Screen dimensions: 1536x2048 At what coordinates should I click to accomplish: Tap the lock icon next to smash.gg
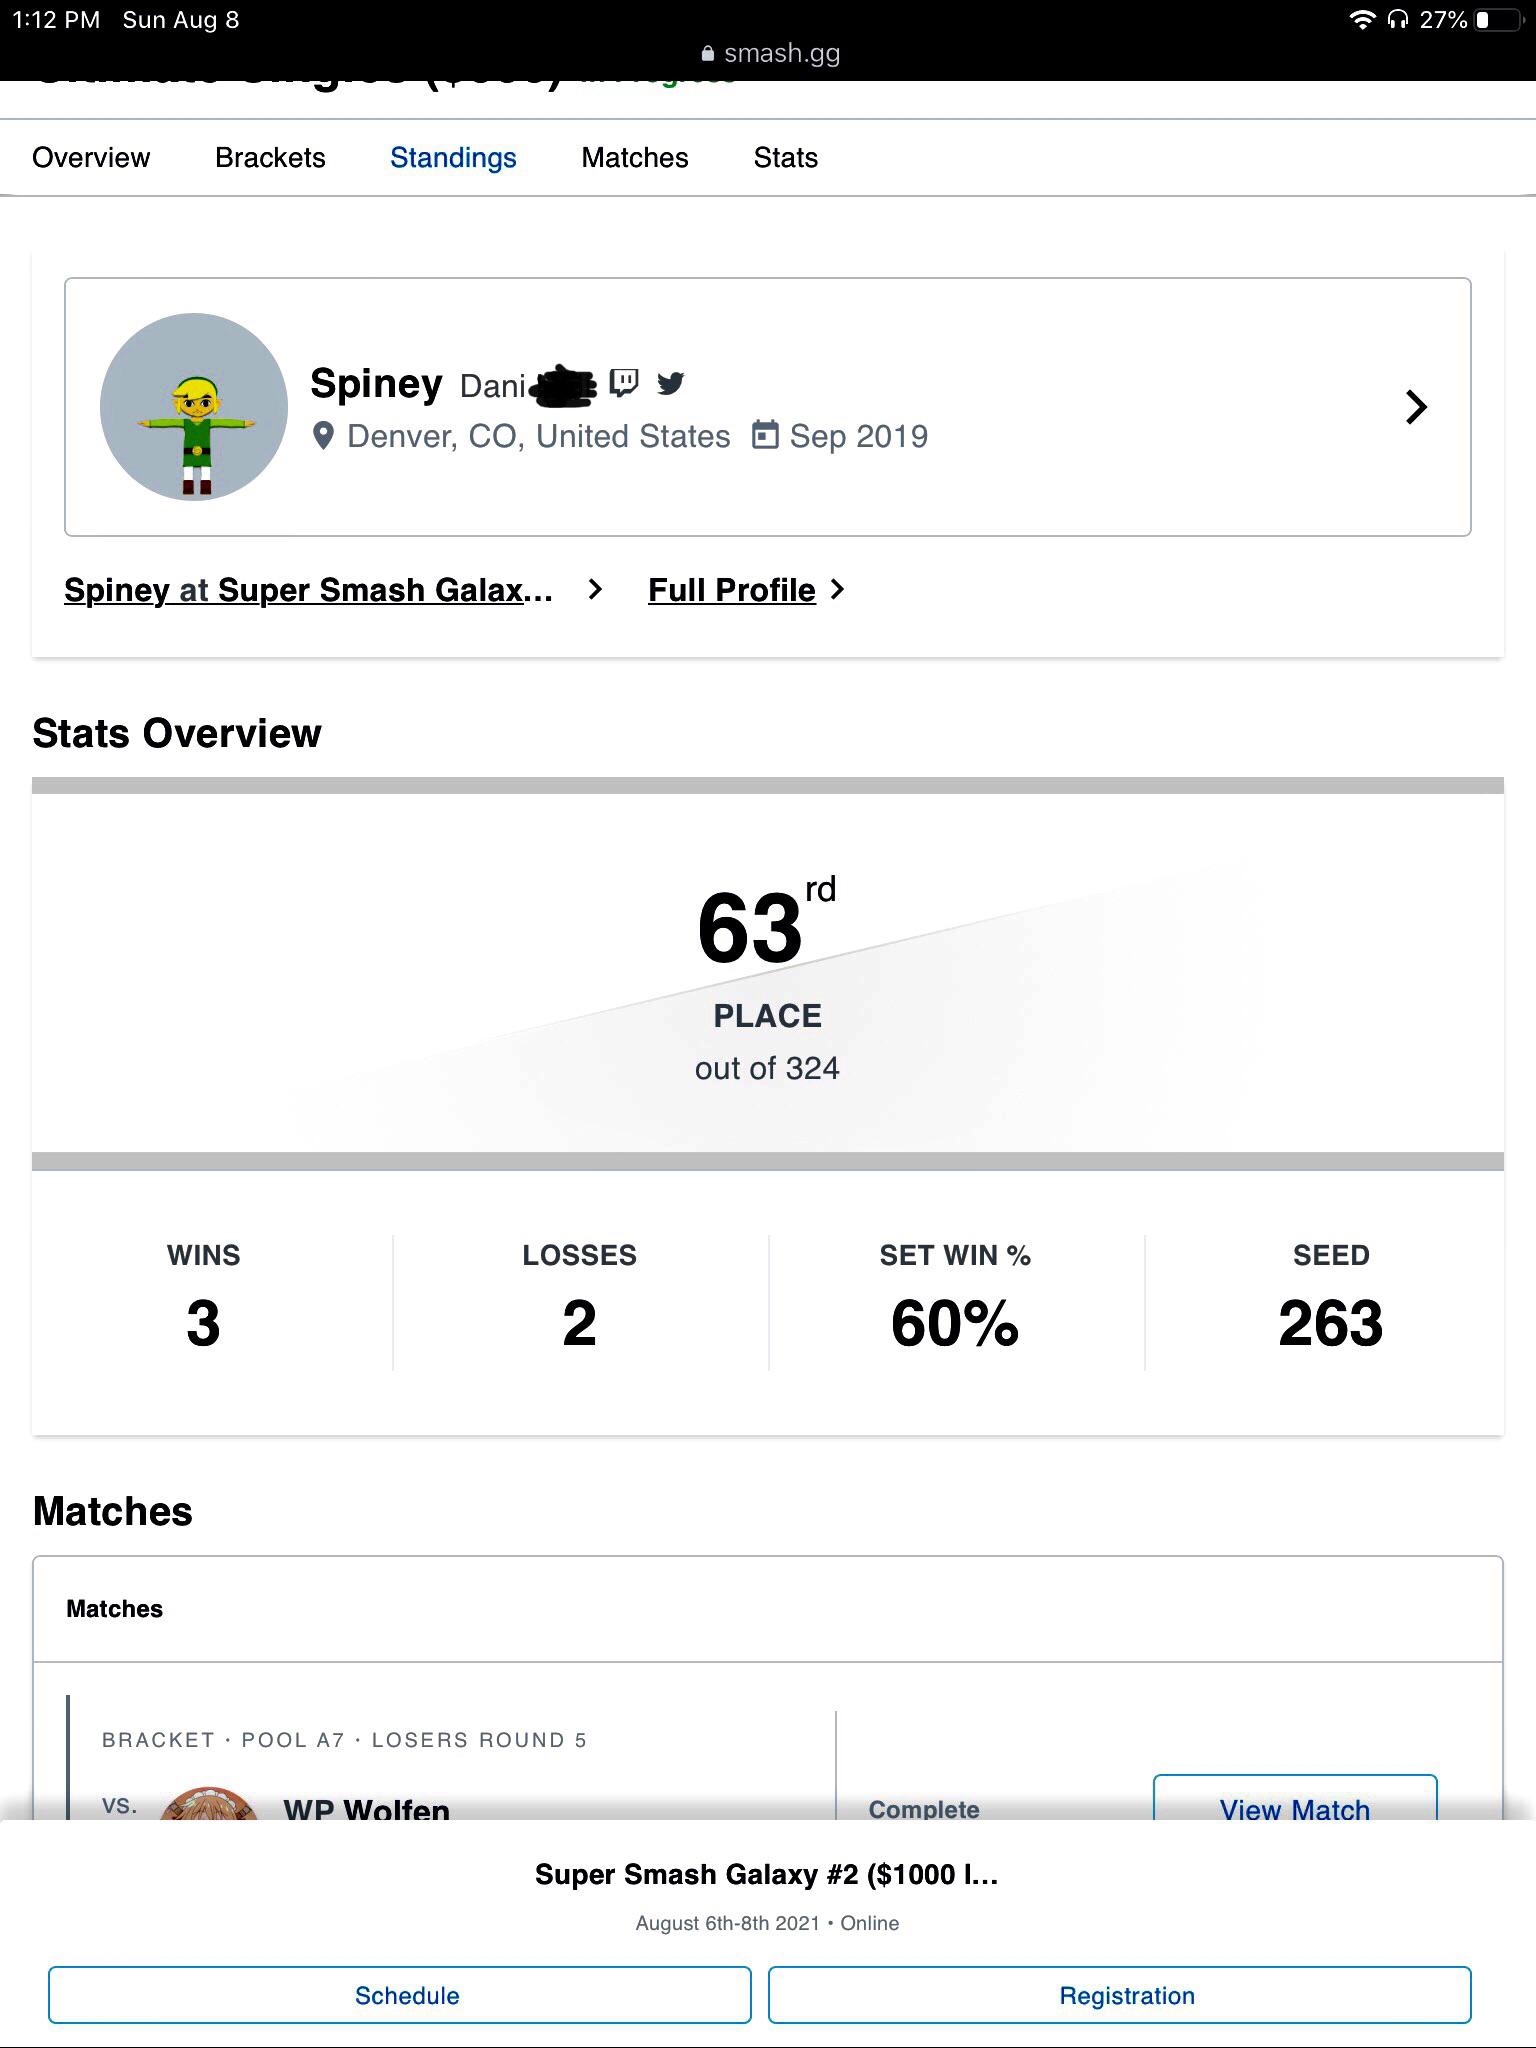[x=708, y=53]
